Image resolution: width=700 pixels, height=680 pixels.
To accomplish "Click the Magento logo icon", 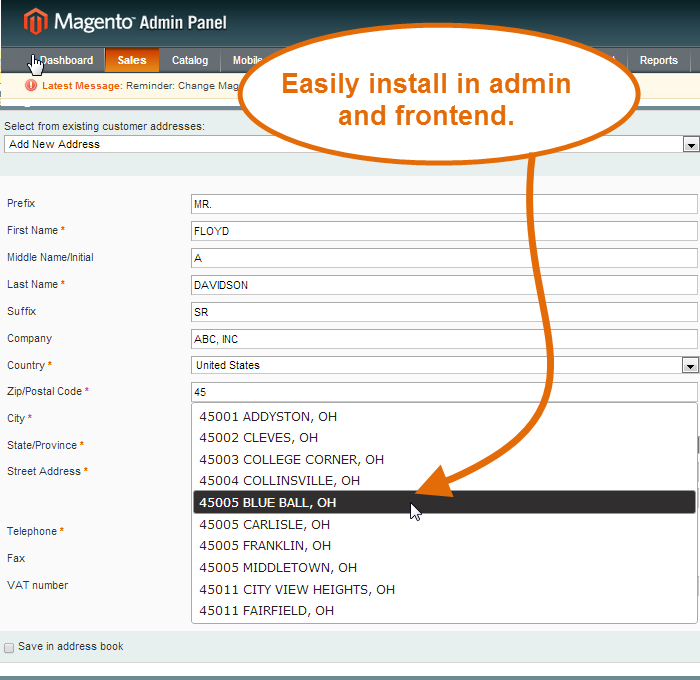I will [35, 22].
